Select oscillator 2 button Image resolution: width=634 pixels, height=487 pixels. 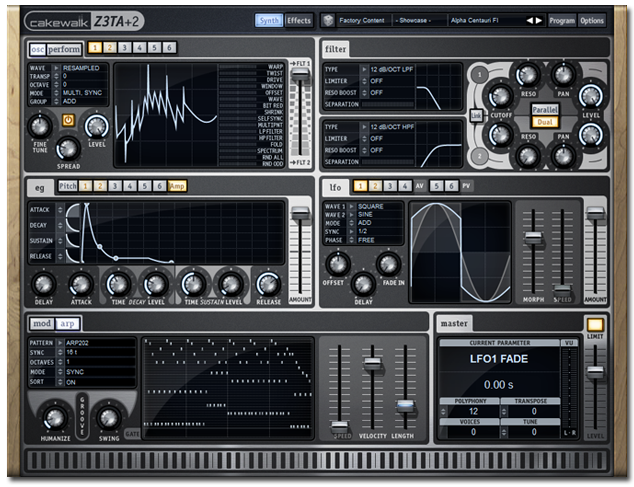(110, 48)
